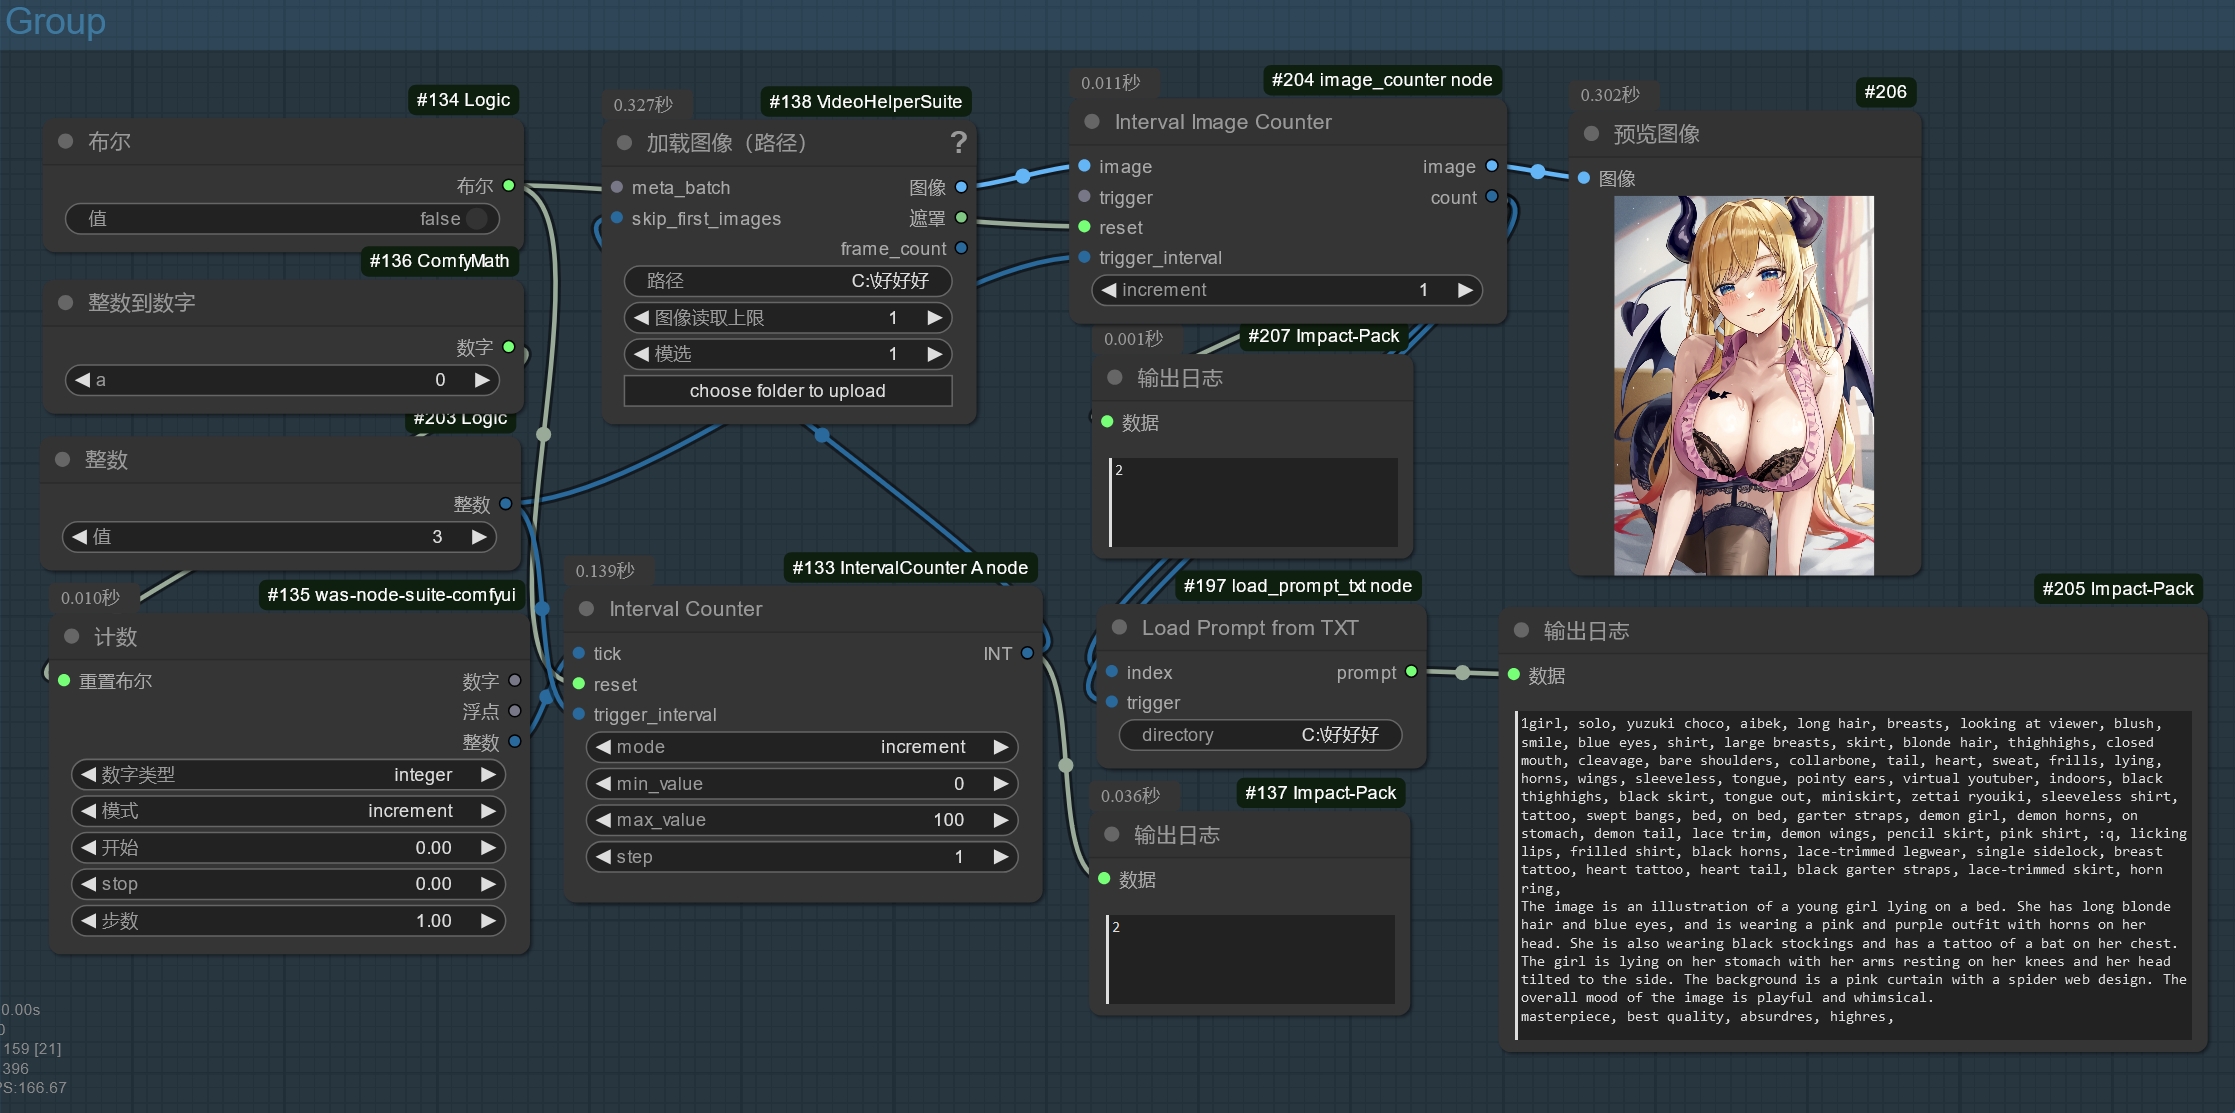Decrease the 值 3 in 整数 node
The width and height of the screenshot is (2235, 1113).
point(80,537)
